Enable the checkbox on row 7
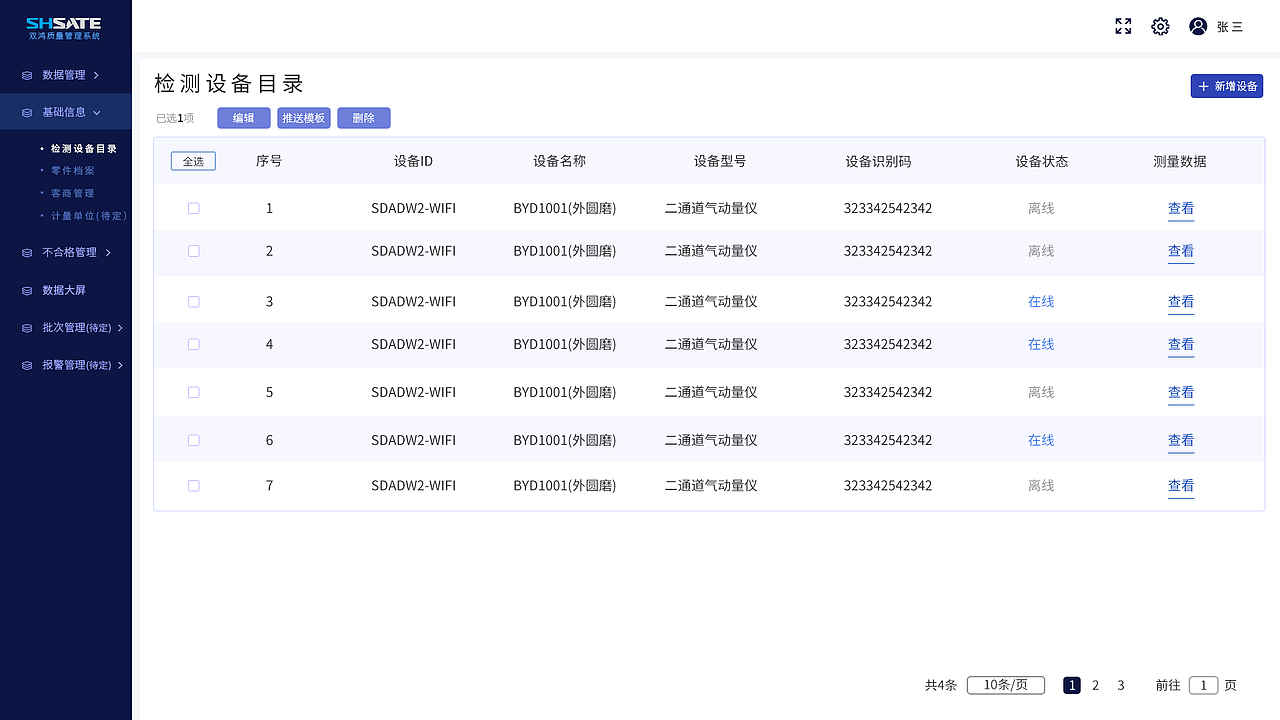 pos(193,485)
